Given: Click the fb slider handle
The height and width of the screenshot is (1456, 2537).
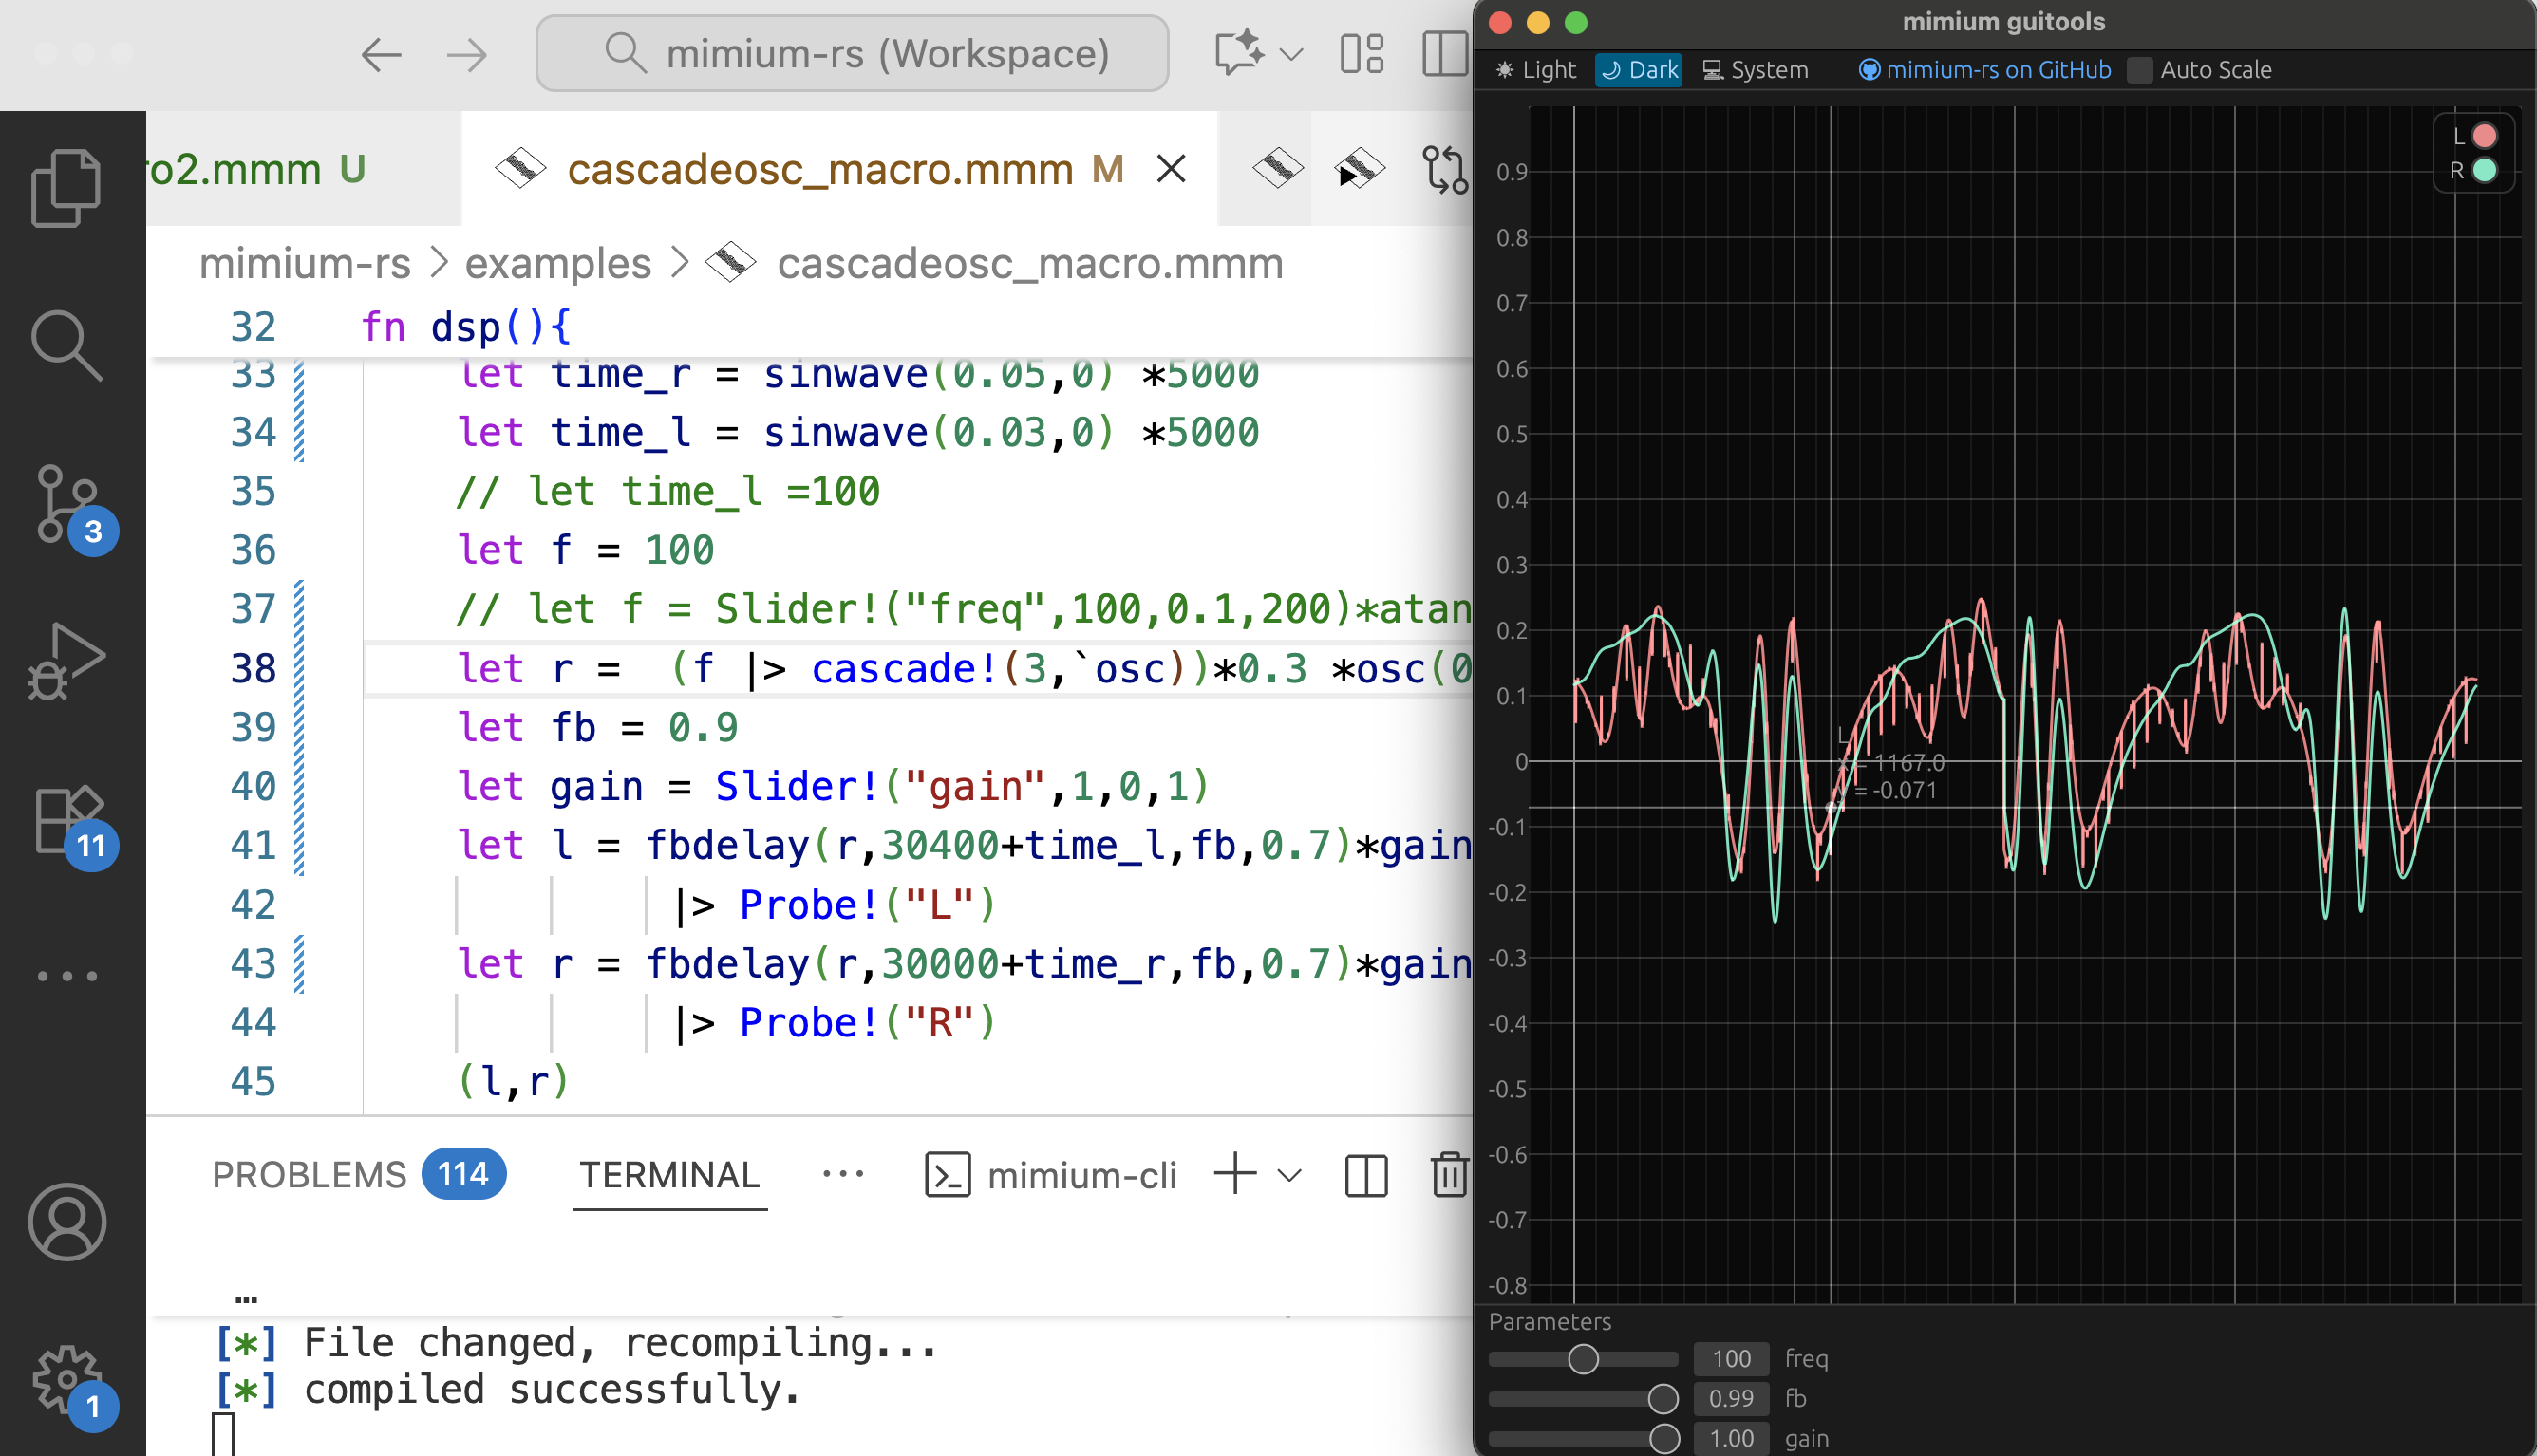Looking at the screenshot, I should 1663,1398.
